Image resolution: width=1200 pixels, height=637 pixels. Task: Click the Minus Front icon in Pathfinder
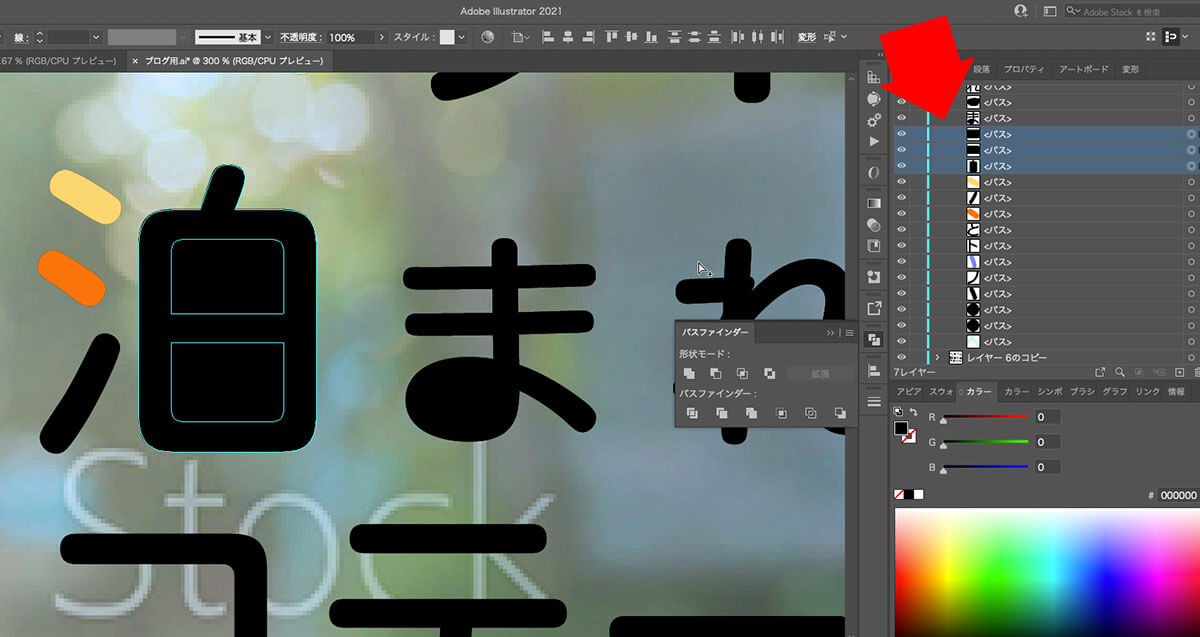tap(715, 373)
